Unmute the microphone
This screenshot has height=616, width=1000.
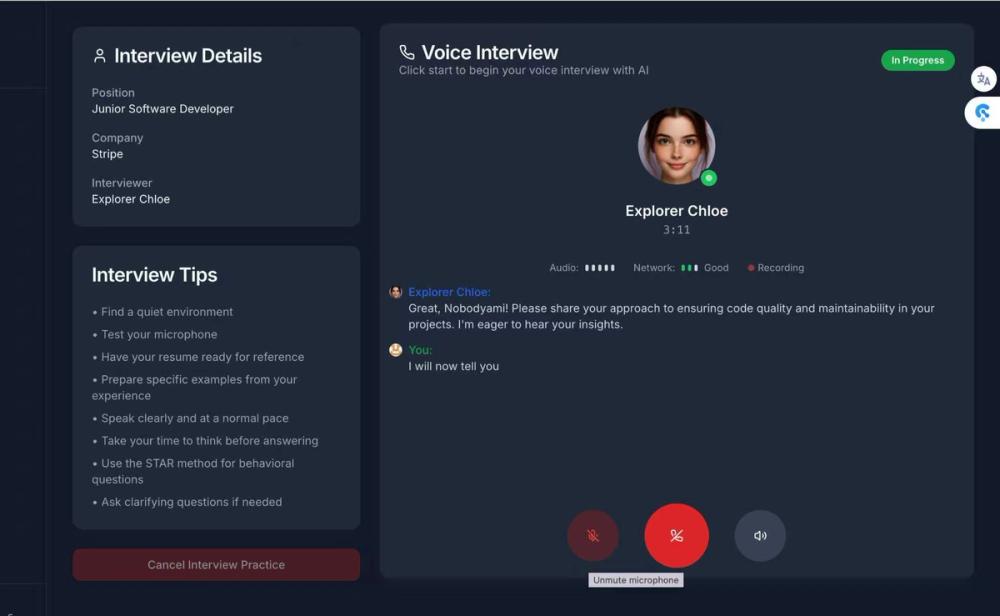(x=593, y=535)
